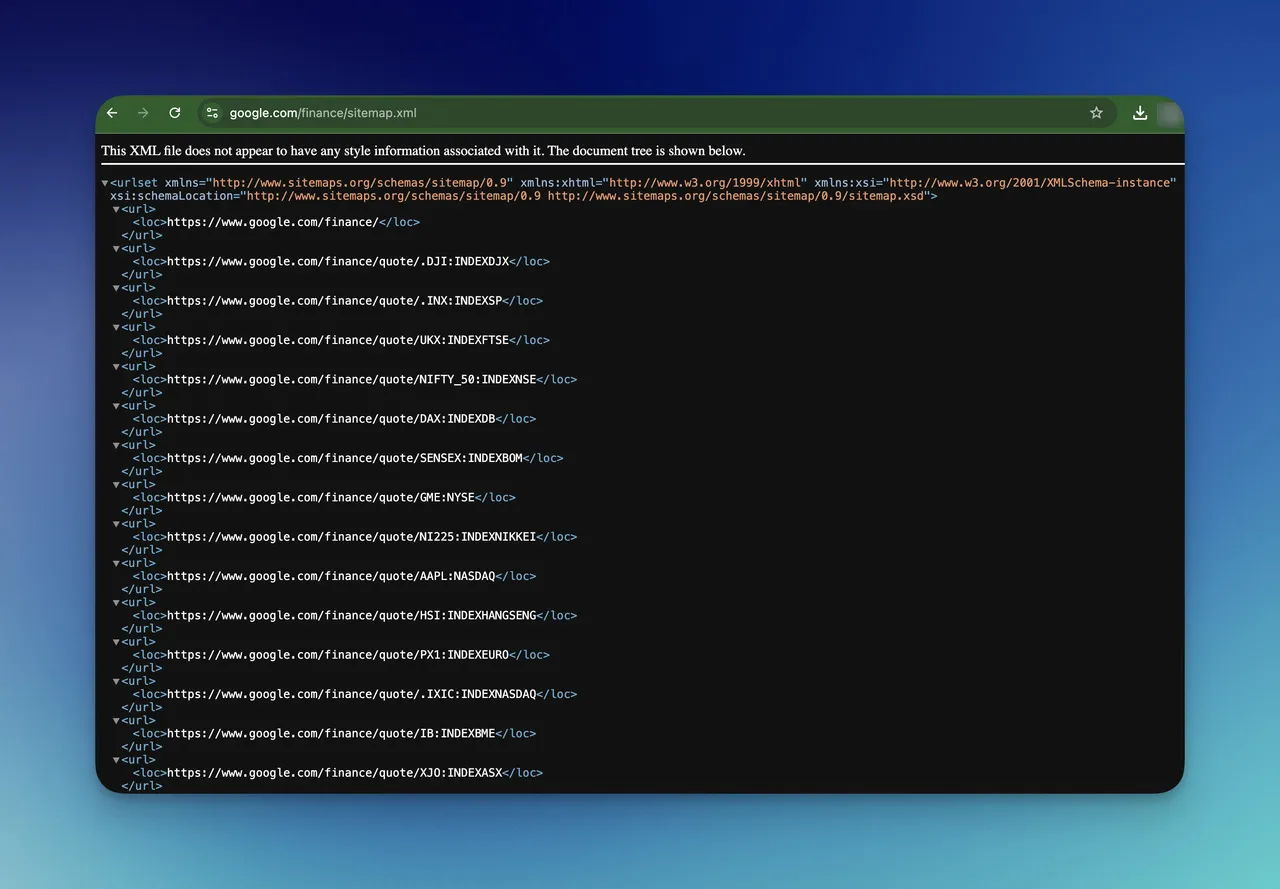Click the .IXIC:INDEXNASDAQ quote URL text
Viewport: 1280px width, 889px height.
(351, 694)
